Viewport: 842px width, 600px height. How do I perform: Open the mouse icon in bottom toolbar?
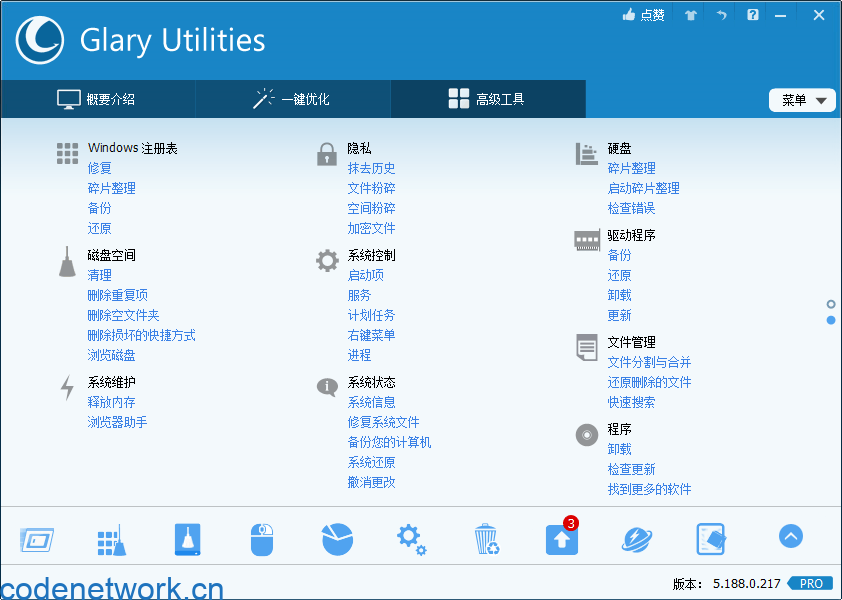(x=262, y=539)
